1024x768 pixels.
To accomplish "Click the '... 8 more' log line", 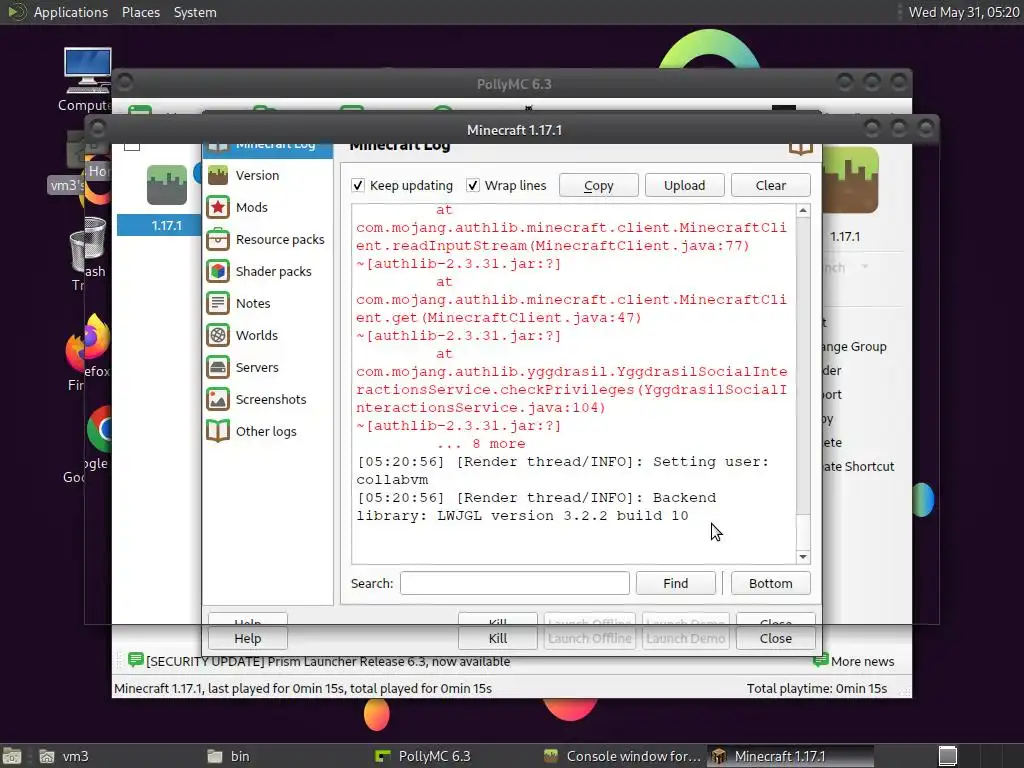I will click(x=481, y=443).
